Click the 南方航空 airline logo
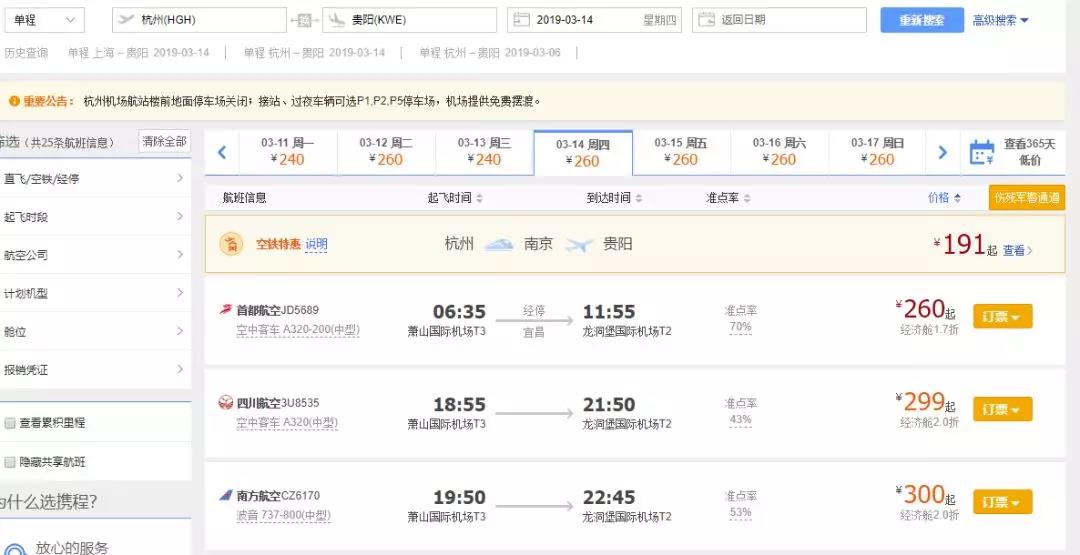The height and width of the screenshot is (555, 1080). [225, 495]
